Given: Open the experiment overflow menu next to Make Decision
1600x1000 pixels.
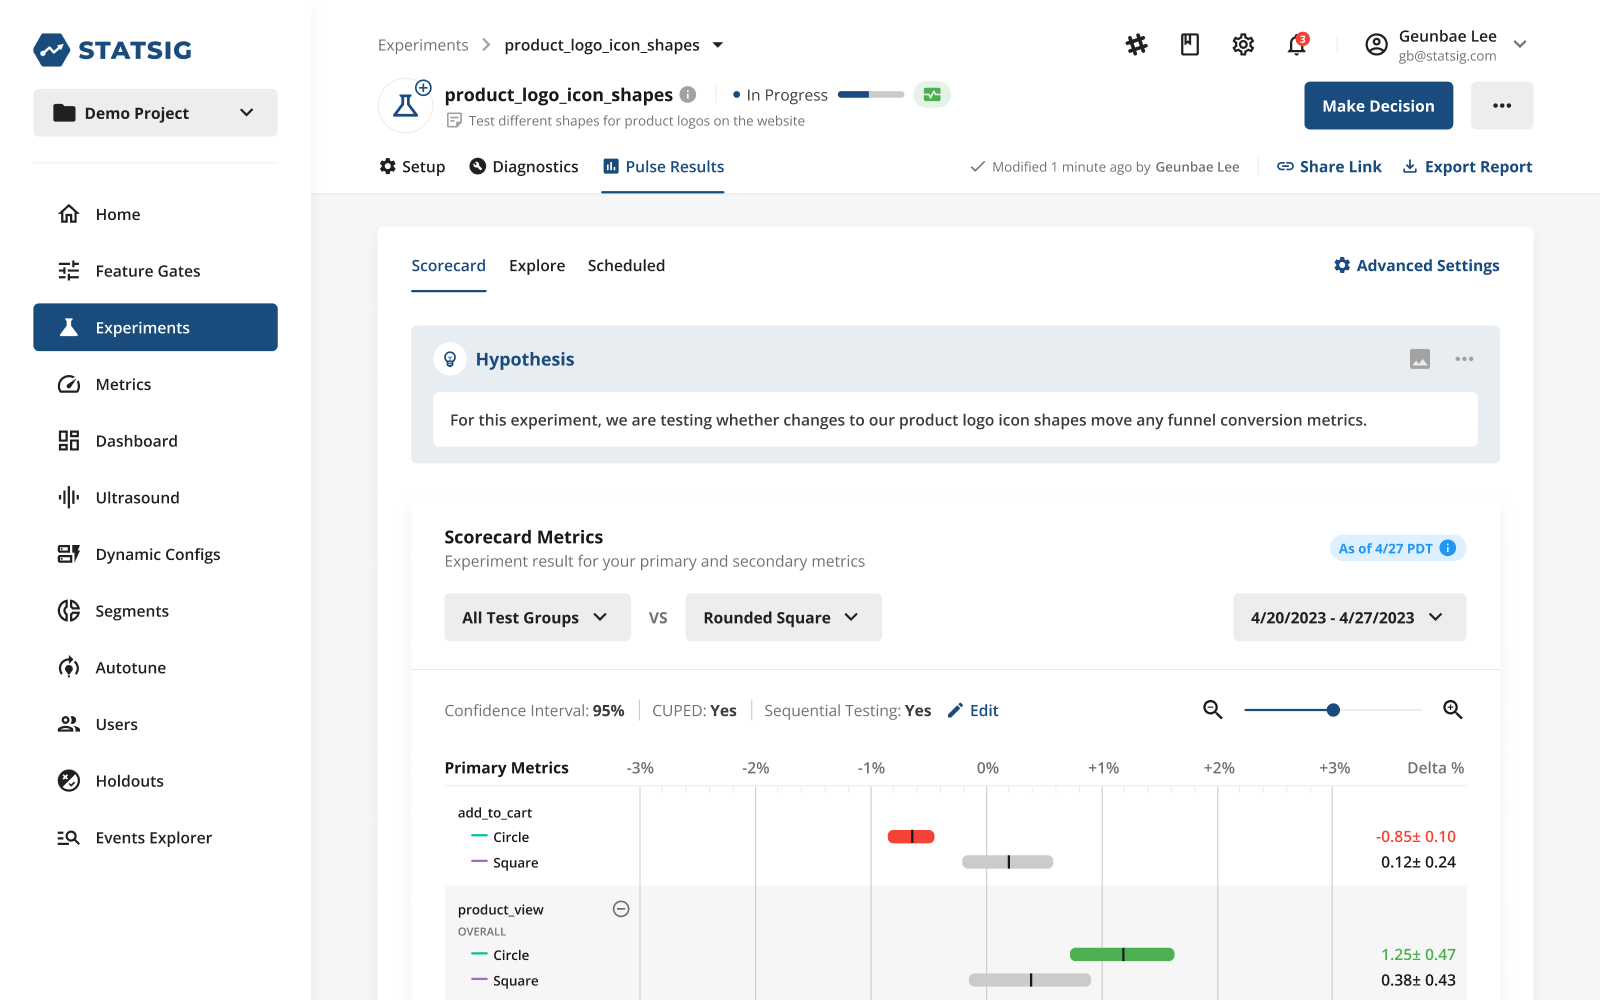Looking at the screenshot, I should coord(1502,105).
